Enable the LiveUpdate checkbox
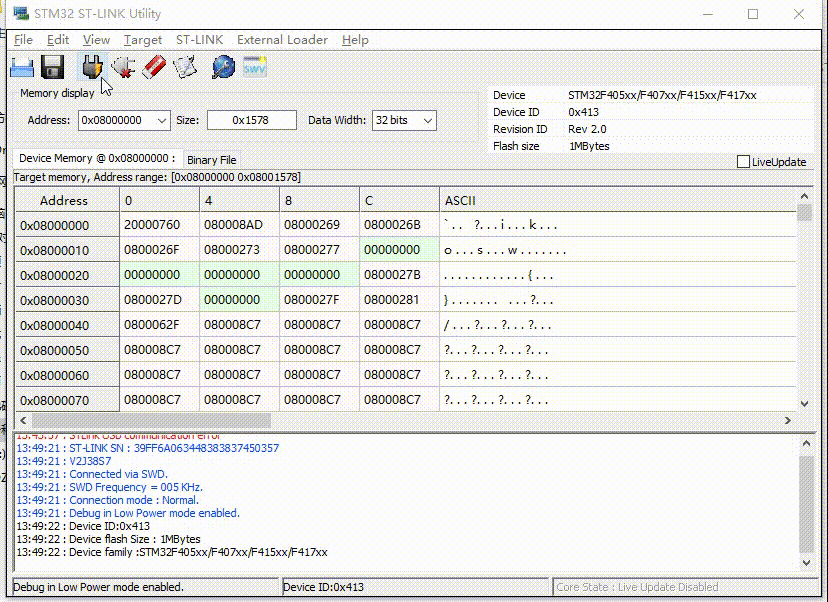 pos(743,162)
